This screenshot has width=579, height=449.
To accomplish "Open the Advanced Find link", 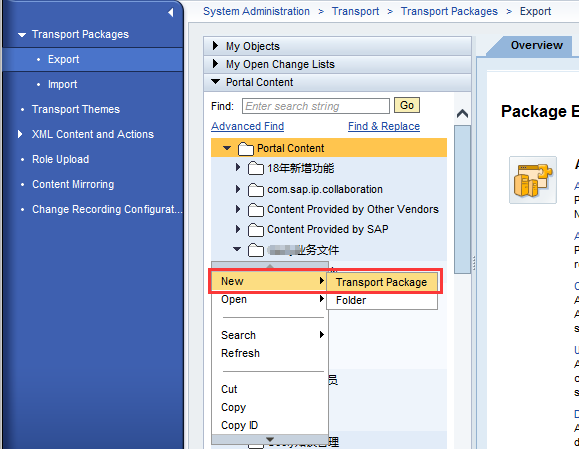I will (247, 126).
